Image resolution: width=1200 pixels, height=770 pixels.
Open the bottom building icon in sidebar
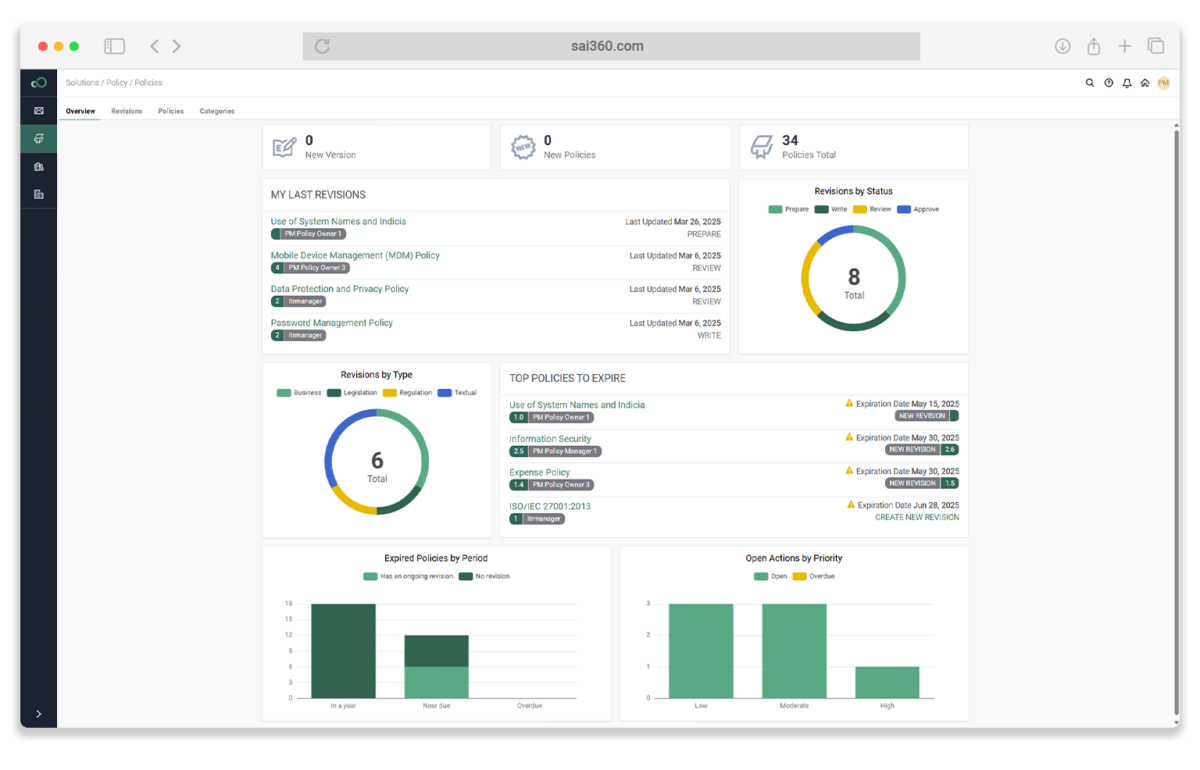pos(38,194)
